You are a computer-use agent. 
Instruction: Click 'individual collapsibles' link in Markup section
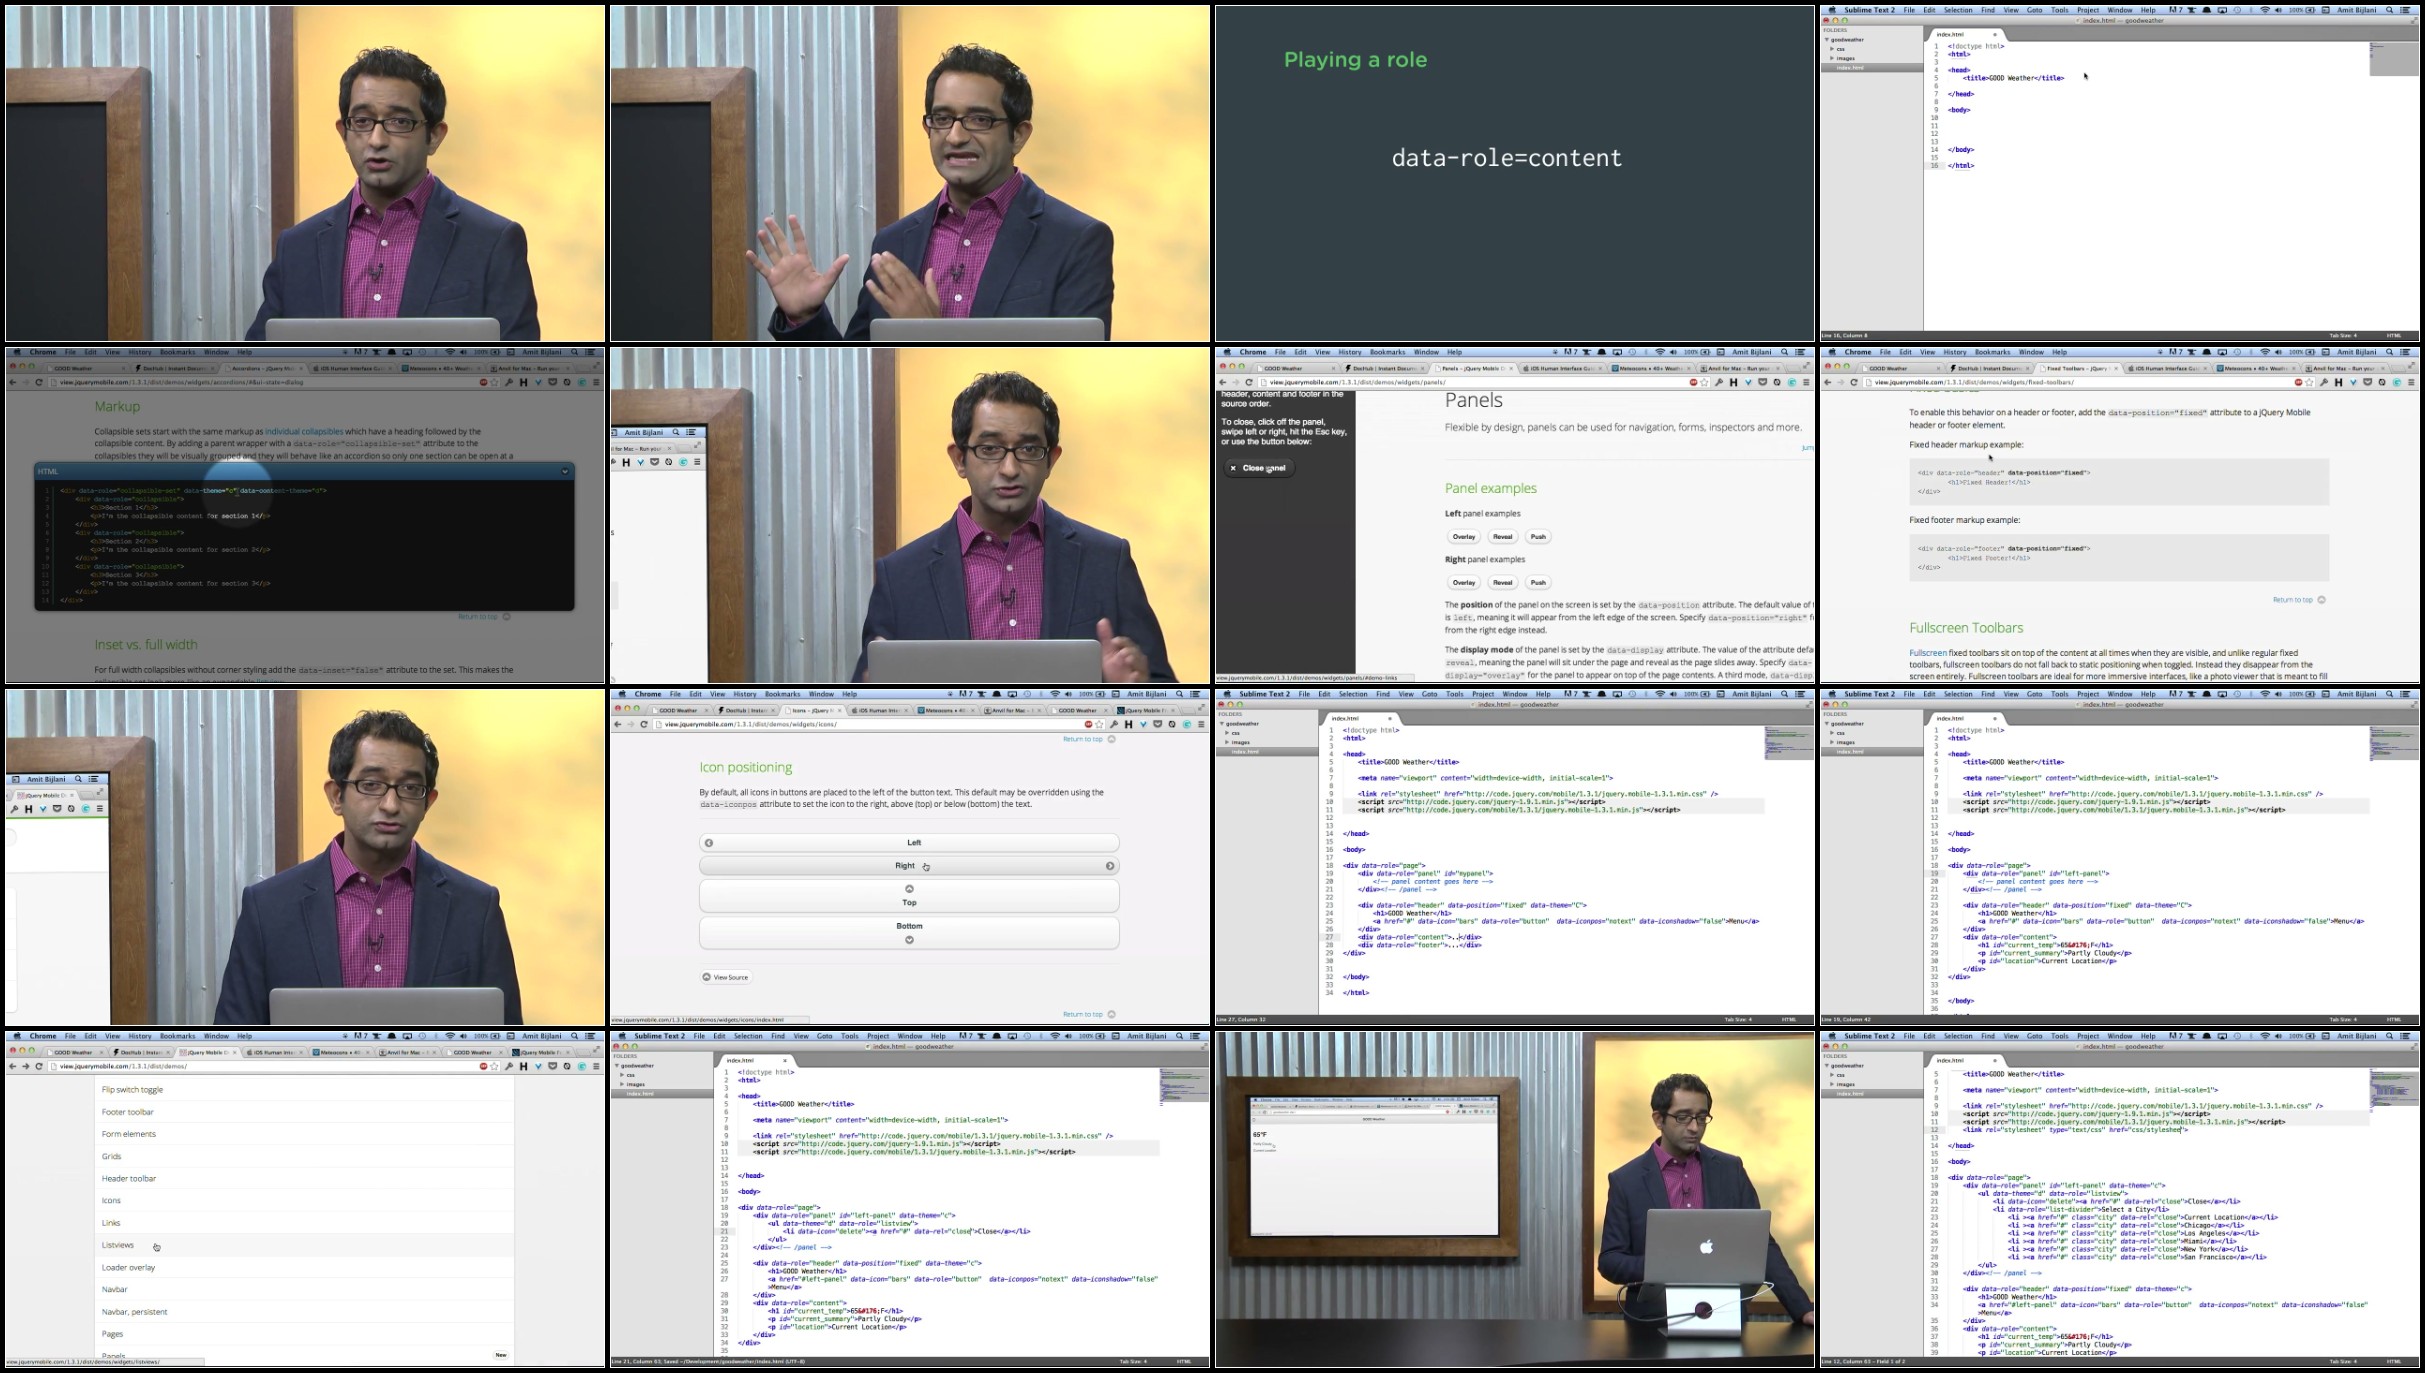pyautogui.click(x=304, y=432)
